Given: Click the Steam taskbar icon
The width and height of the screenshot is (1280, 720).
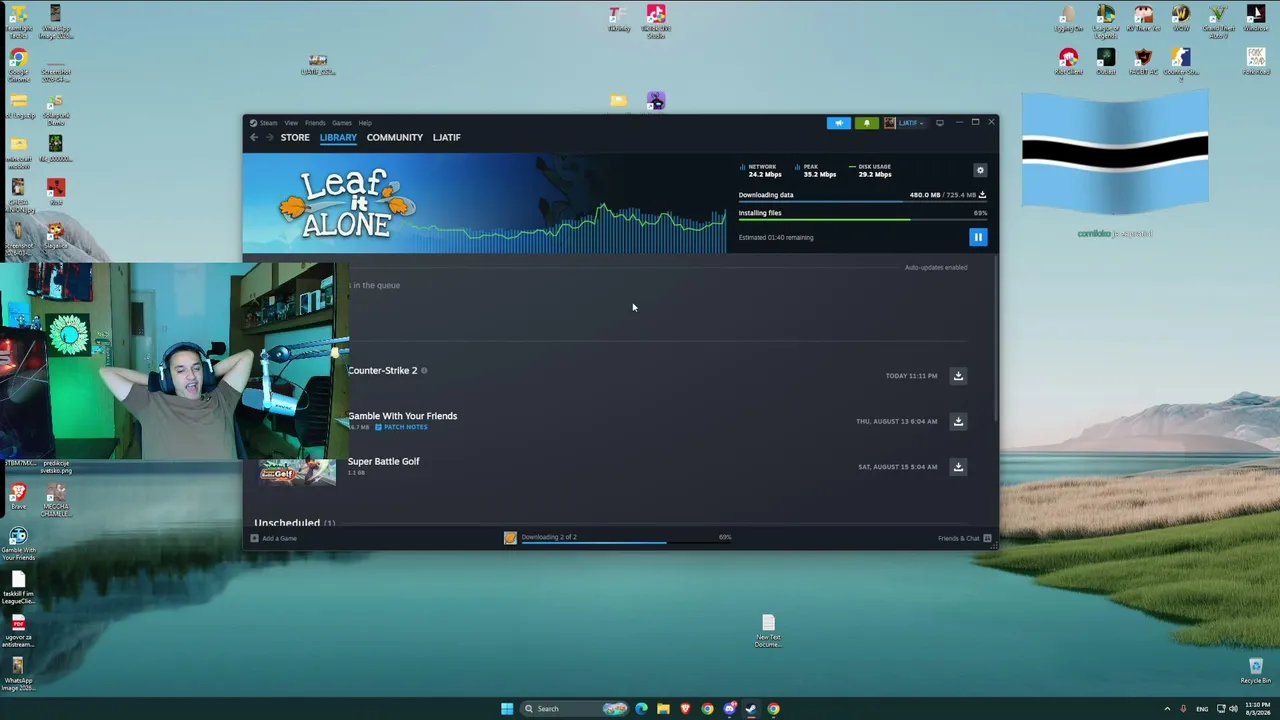Looking at the screenshot, I should click(751, 709).
